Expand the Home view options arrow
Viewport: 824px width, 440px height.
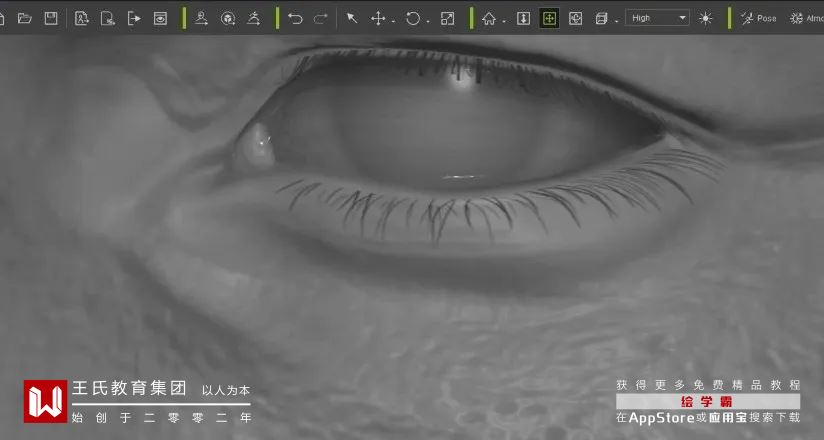503,22
